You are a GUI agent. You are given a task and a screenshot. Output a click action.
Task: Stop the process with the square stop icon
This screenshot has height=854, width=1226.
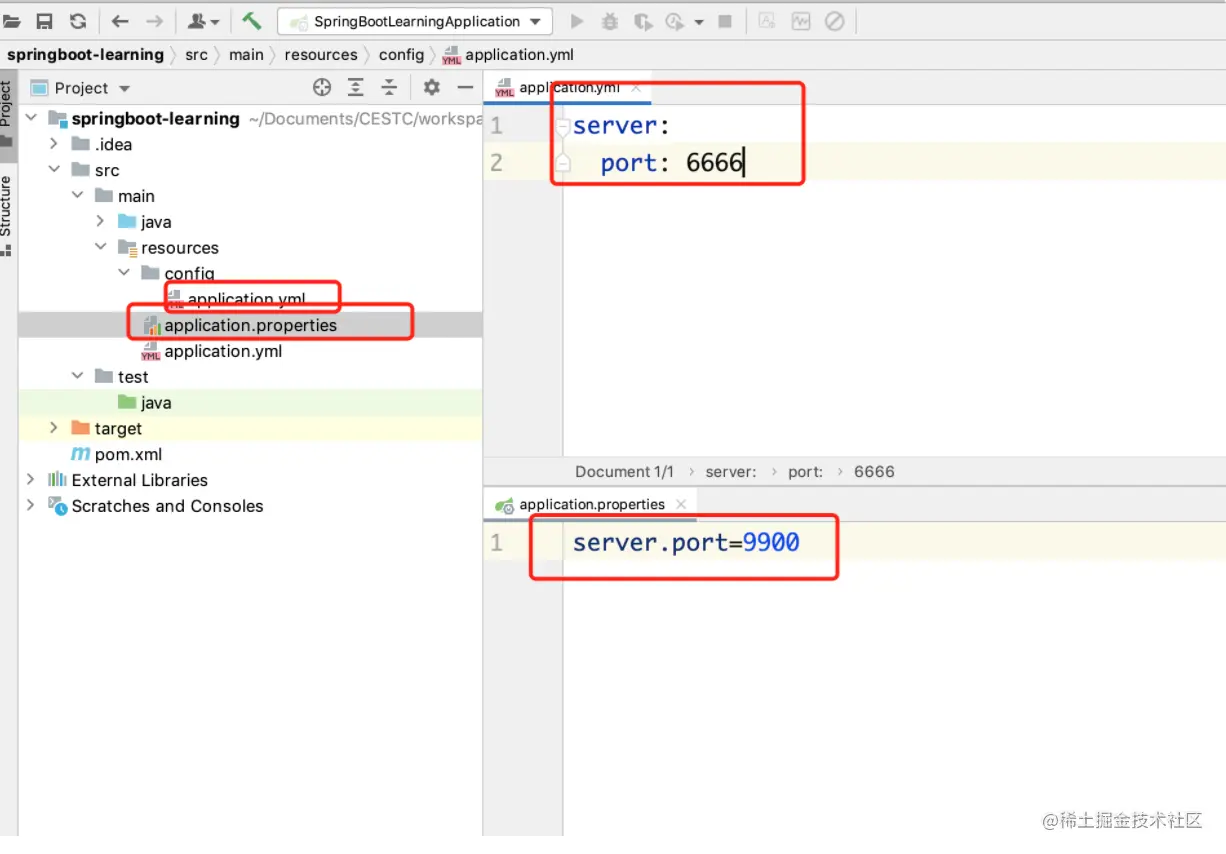[725, 21]
